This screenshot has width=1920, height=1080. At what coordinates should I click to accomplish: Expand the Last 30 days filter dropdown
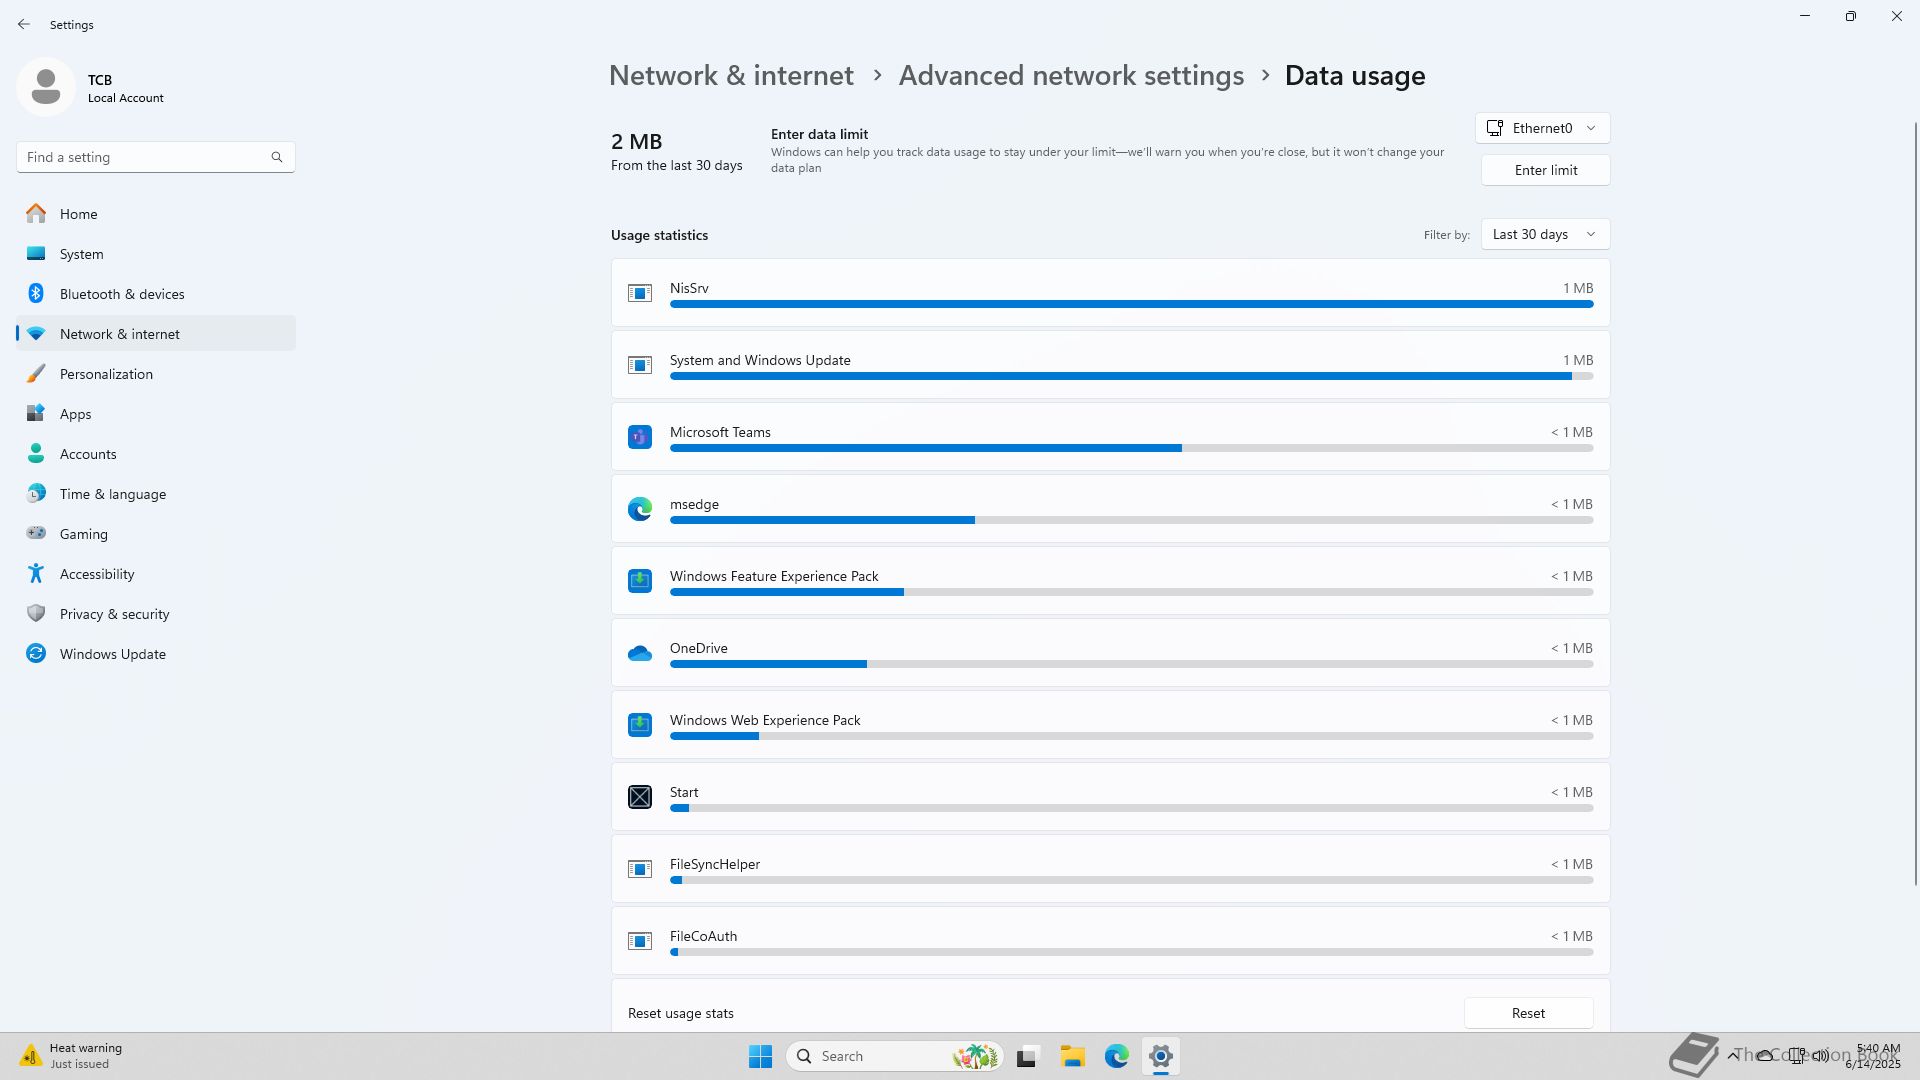(1544, 234)
